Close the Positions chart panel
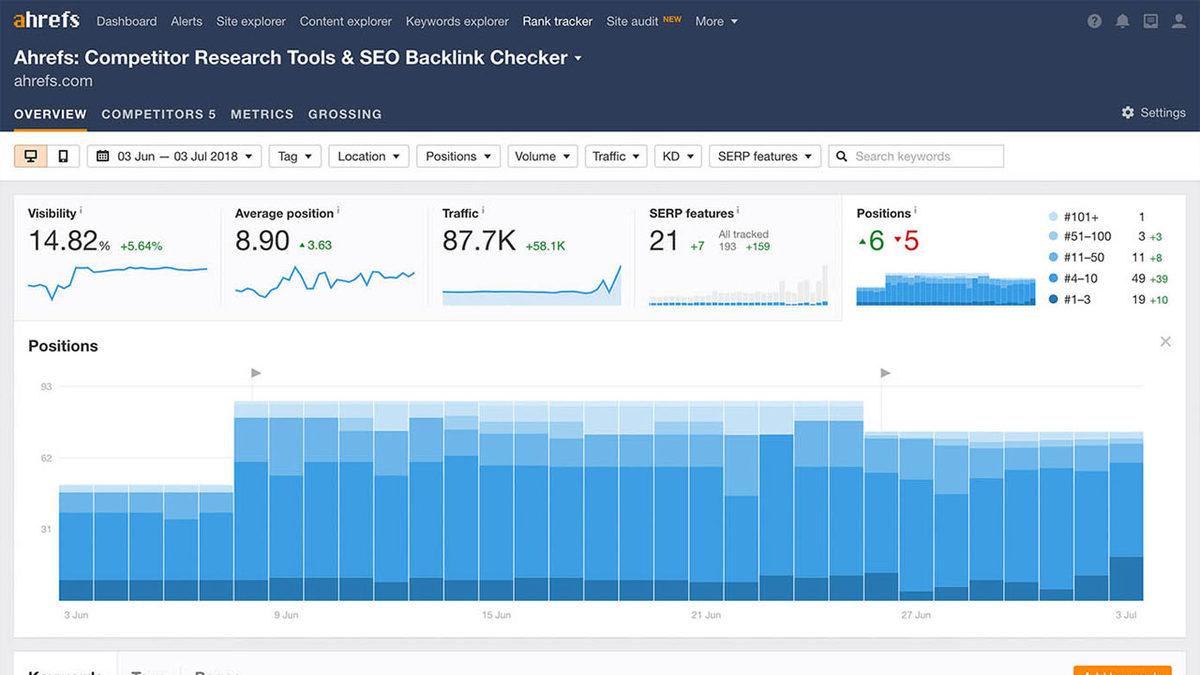Screen dimensions: 1200x675 (1165, 342)
